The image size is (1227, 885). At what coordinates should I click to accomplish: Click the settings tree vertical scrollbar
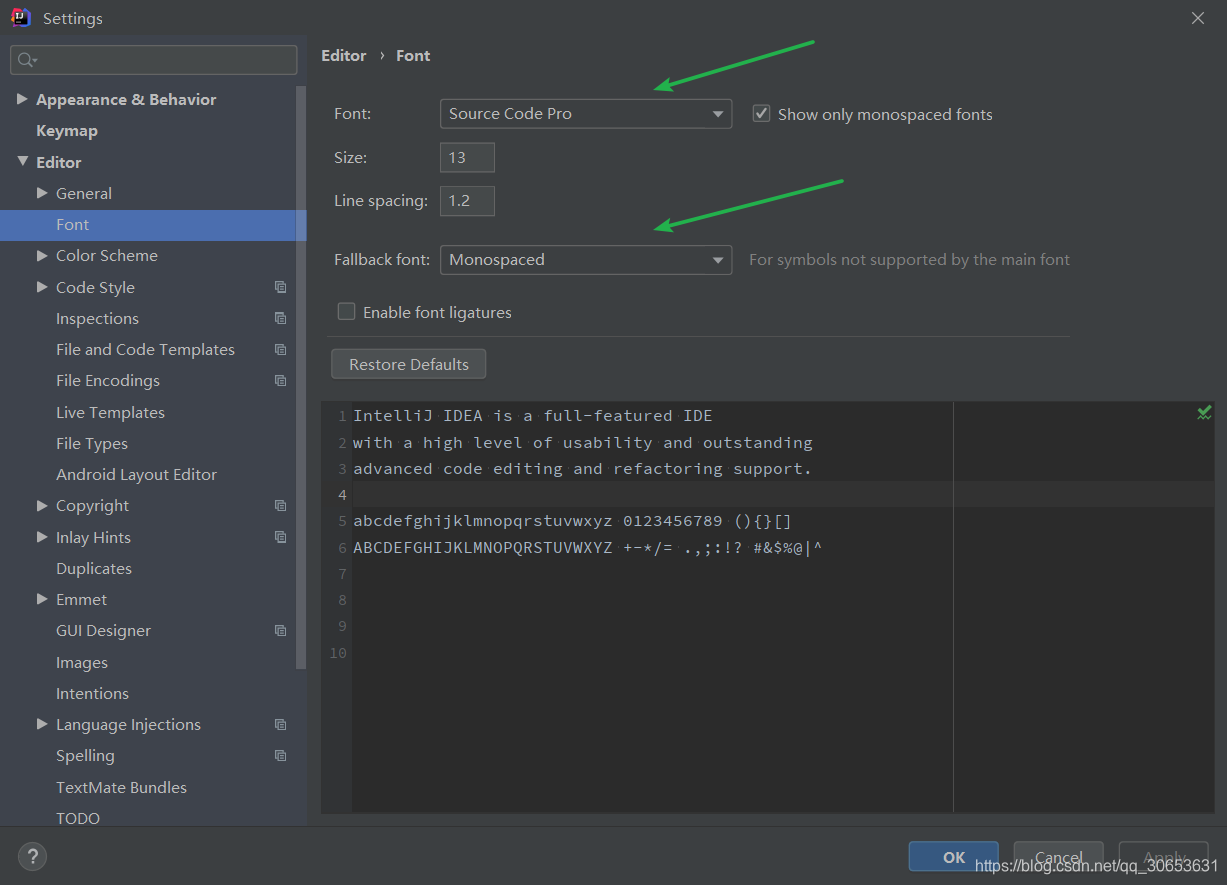301,376
